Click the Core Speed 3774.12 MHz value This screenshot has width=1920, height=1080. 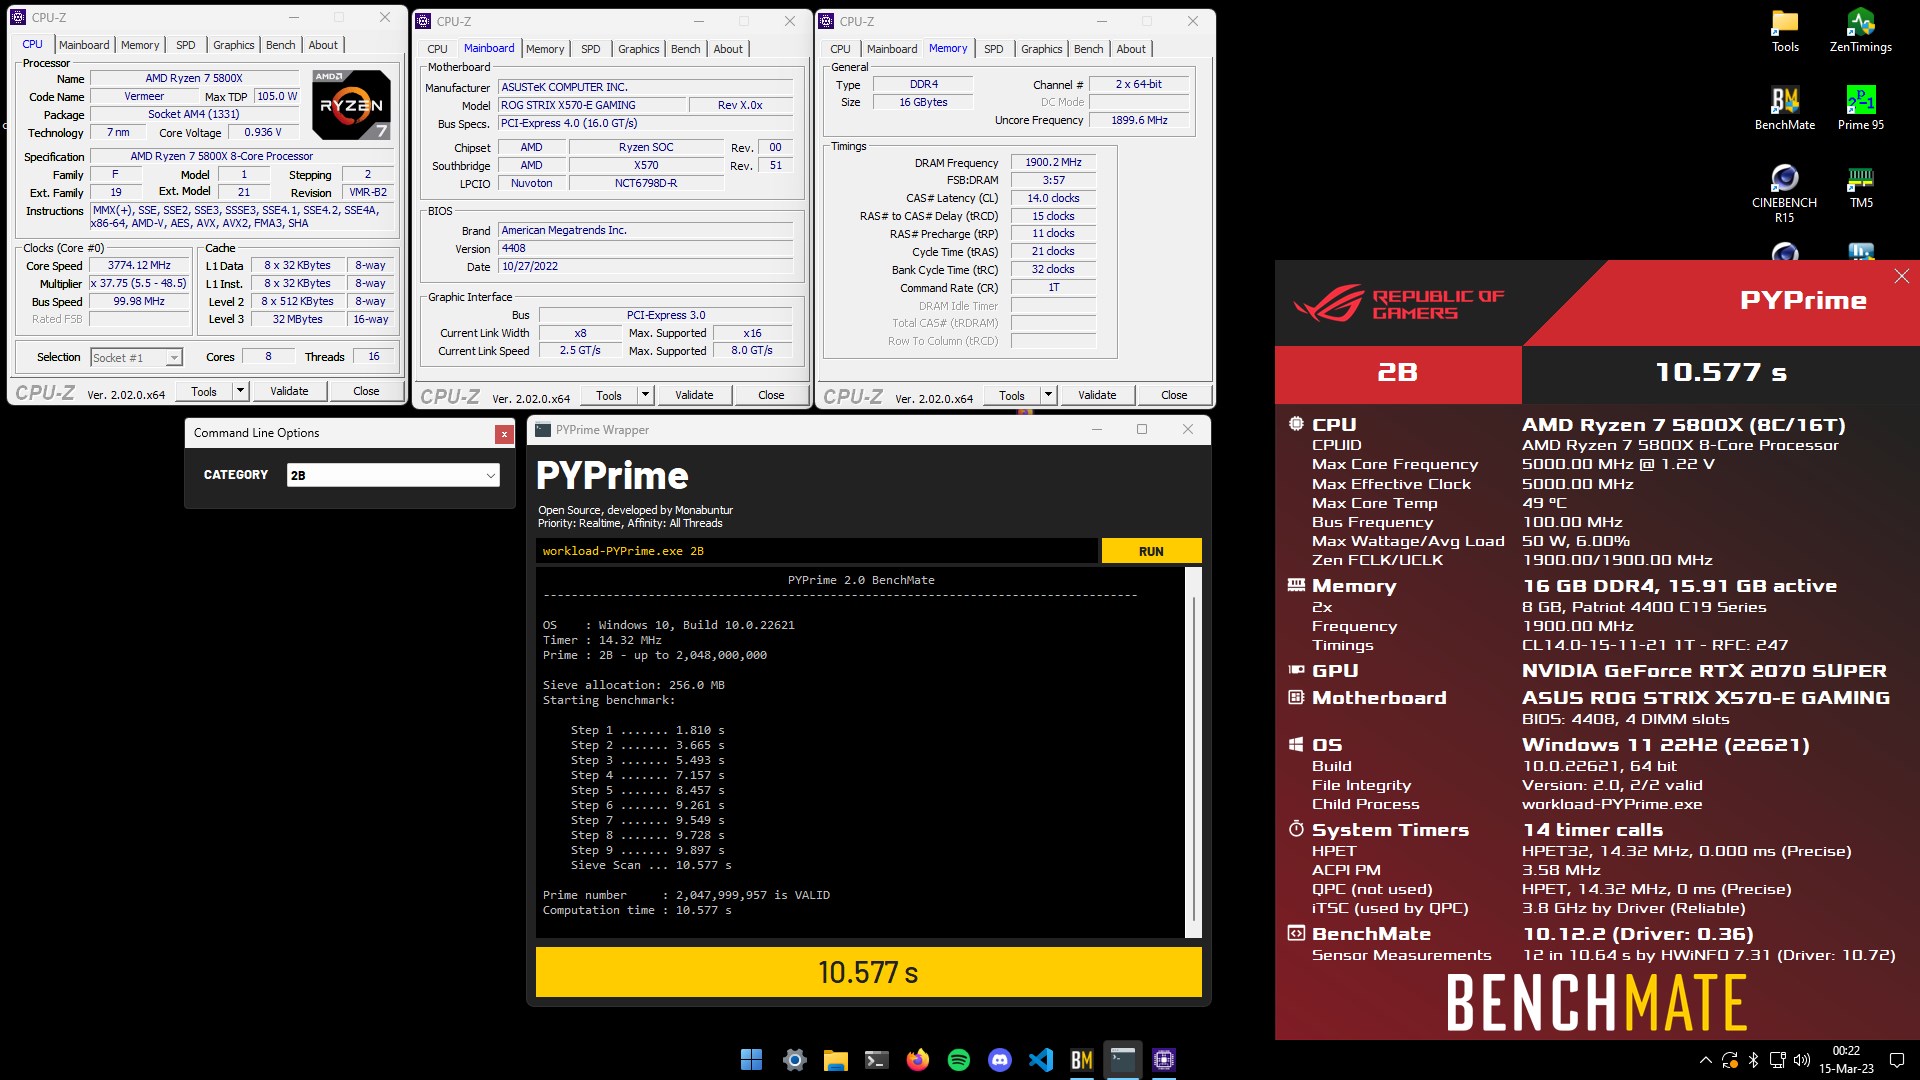139,266
